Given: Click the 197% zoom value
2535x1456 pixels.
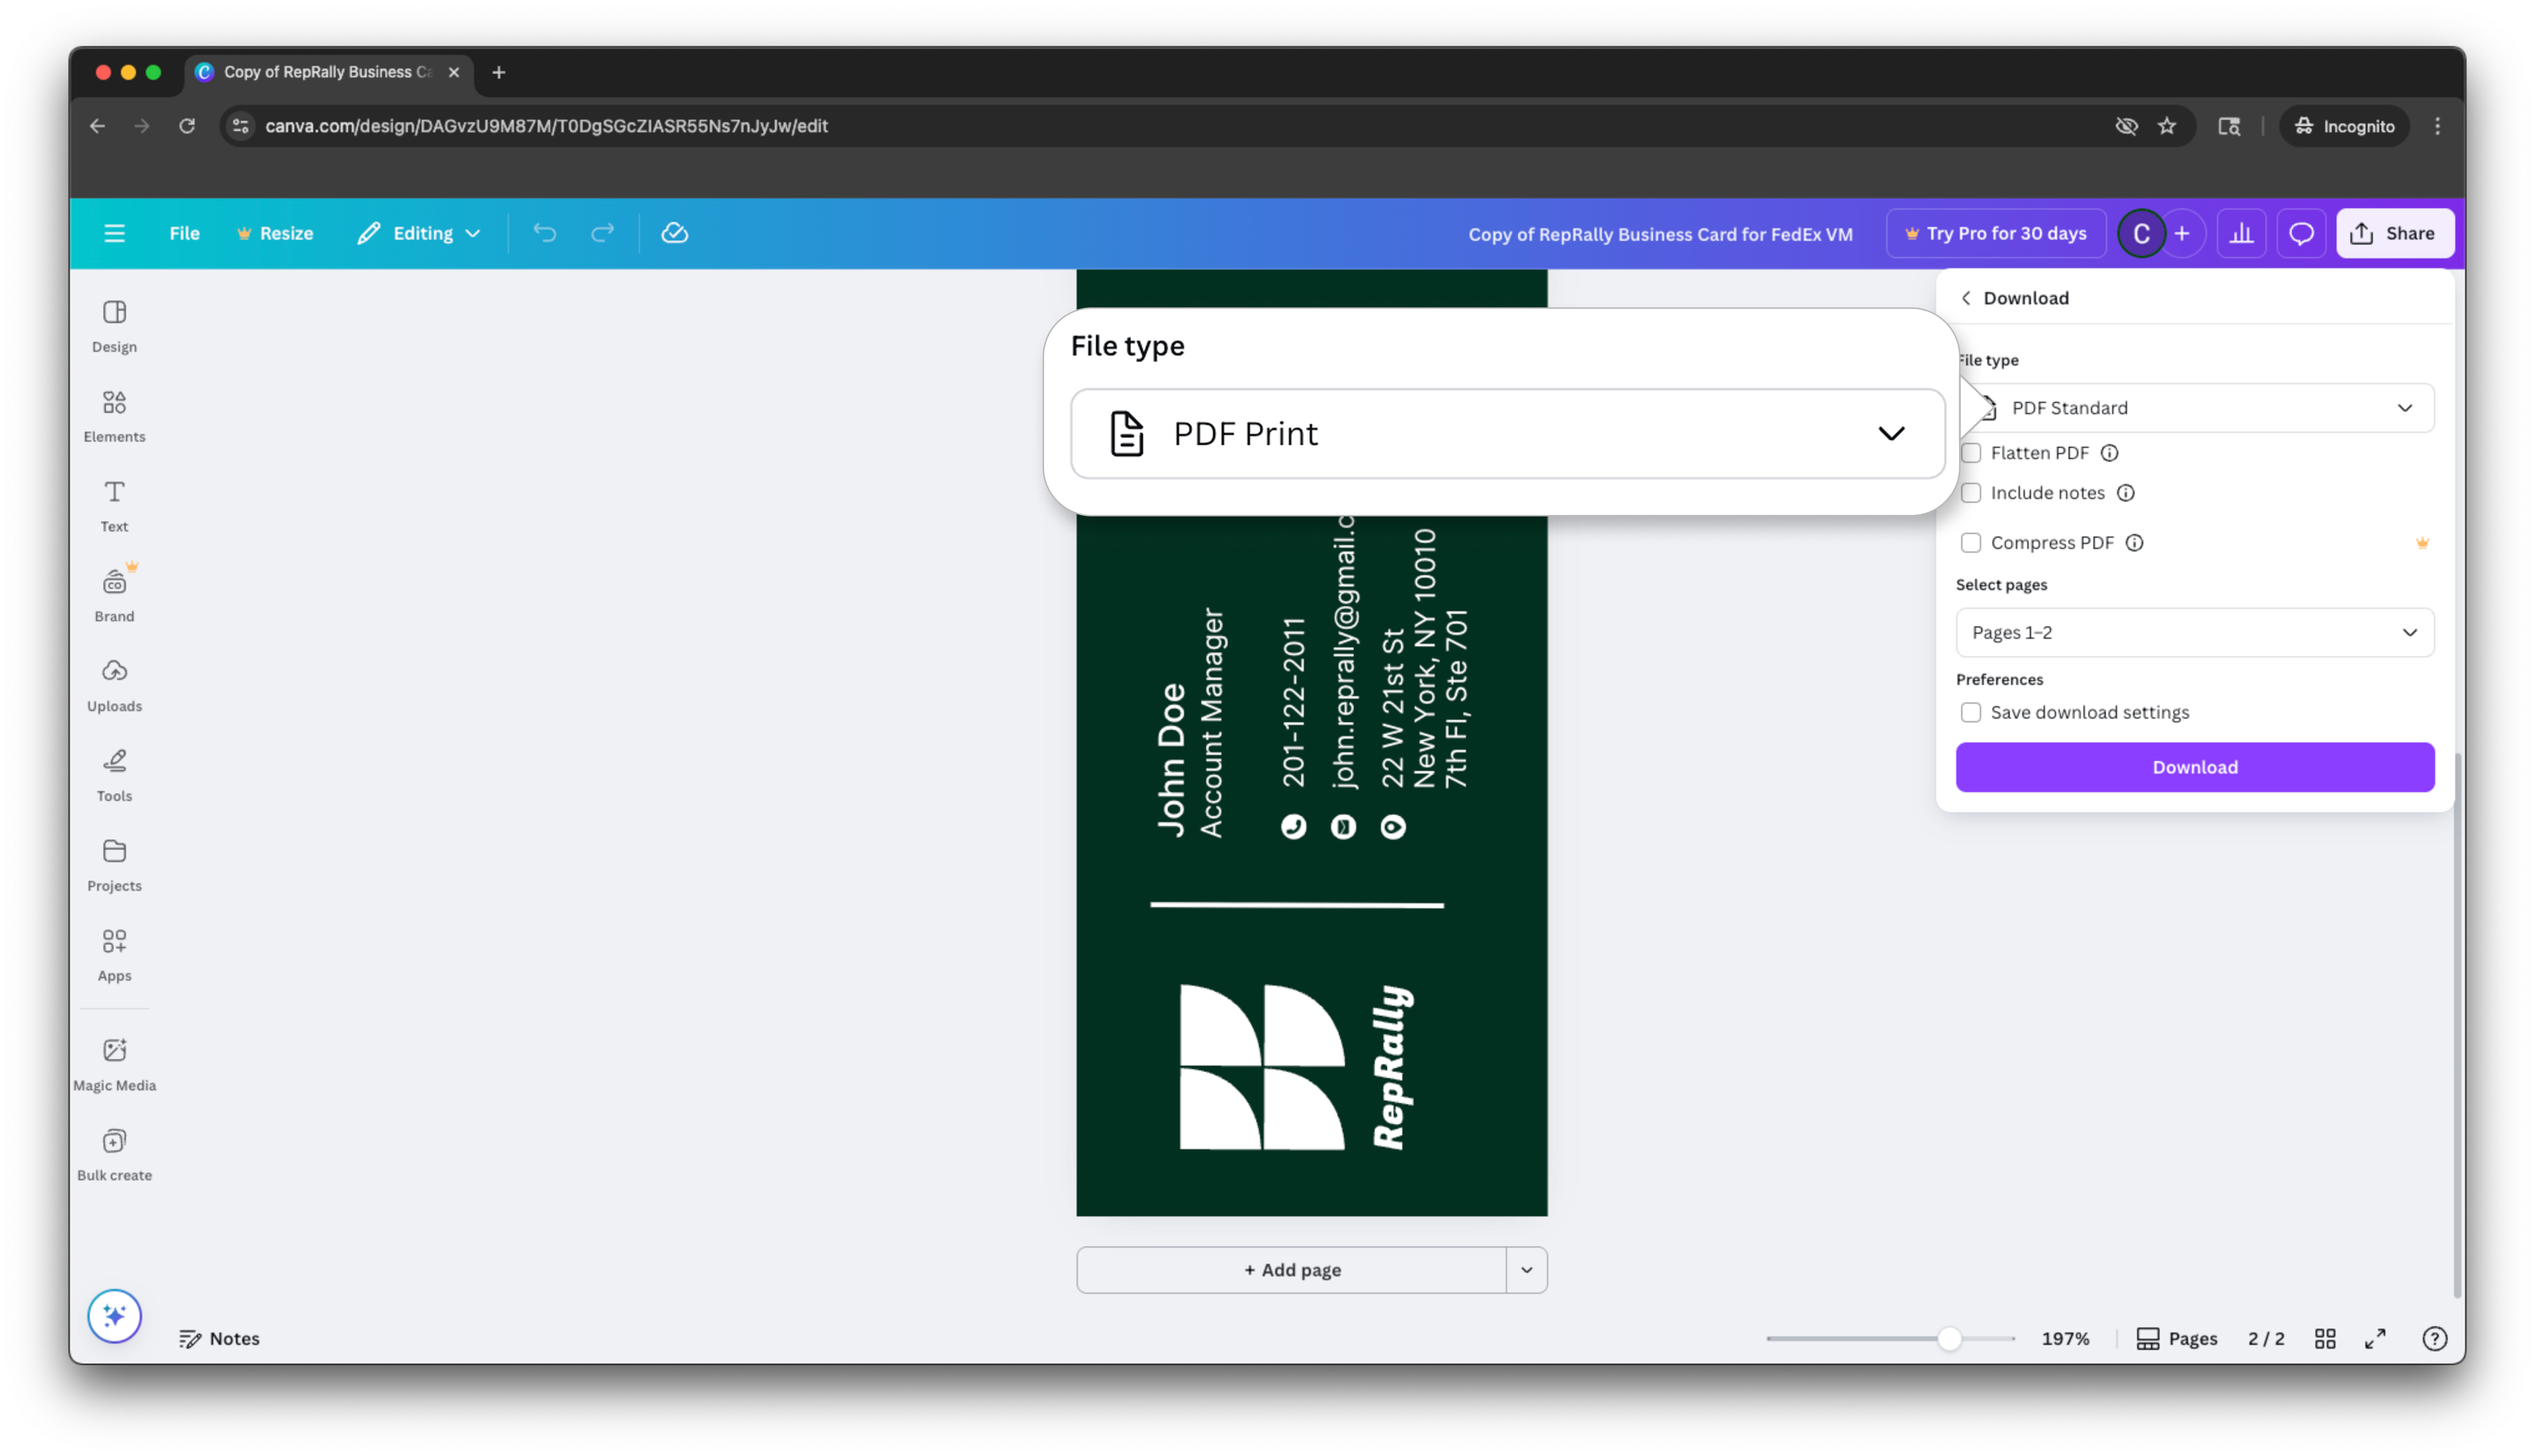Looking at the screenshot, I should click(2065, 1339).
